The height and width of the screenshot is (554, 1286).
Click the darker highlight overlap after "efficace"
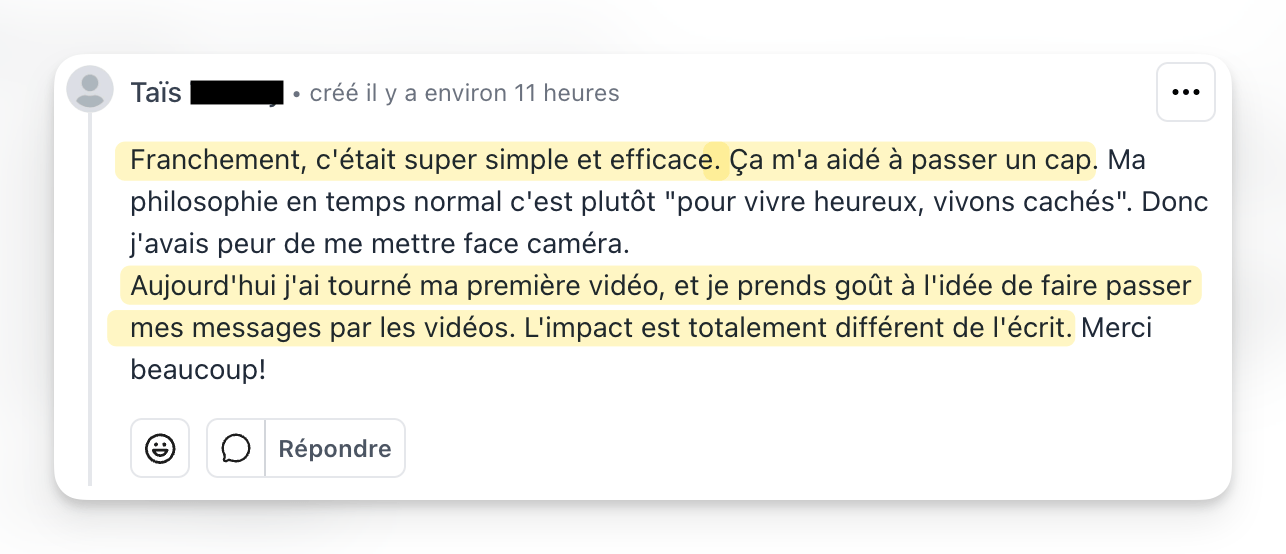[715, 160]
